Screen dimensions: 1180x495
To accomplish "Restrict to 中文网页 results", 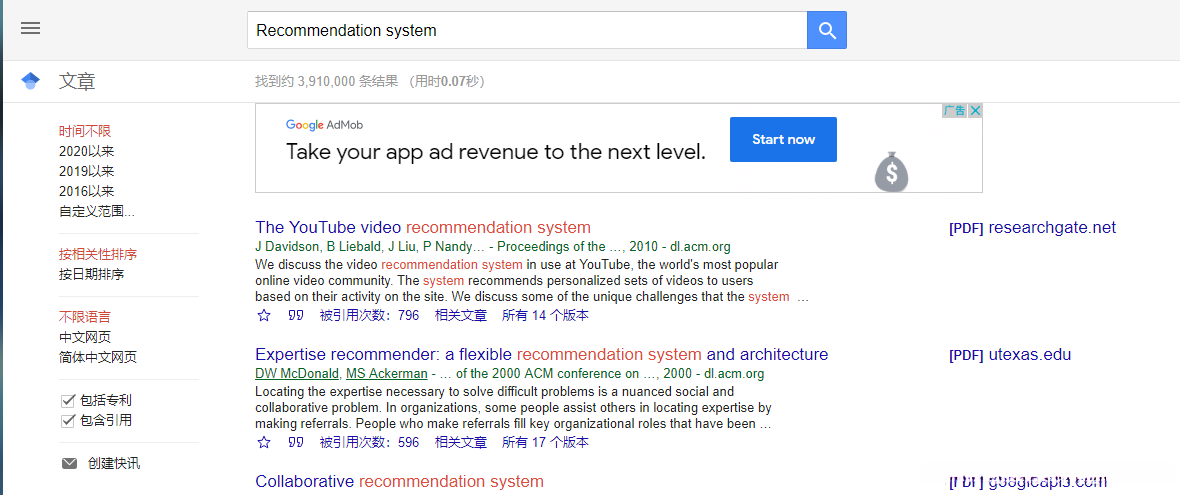I will (x=85, y=337).
